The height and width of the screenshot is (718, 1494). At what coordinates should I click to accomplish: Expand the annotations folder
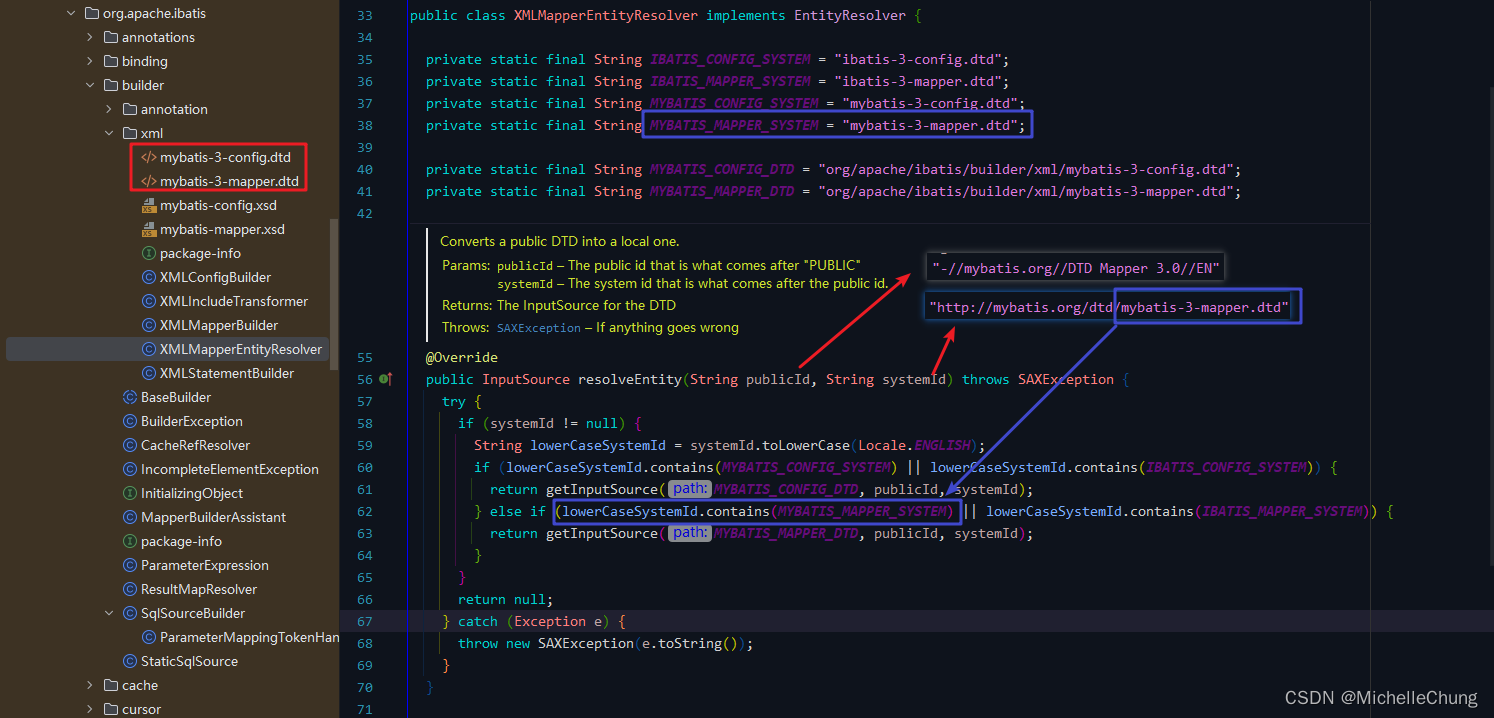90,37
